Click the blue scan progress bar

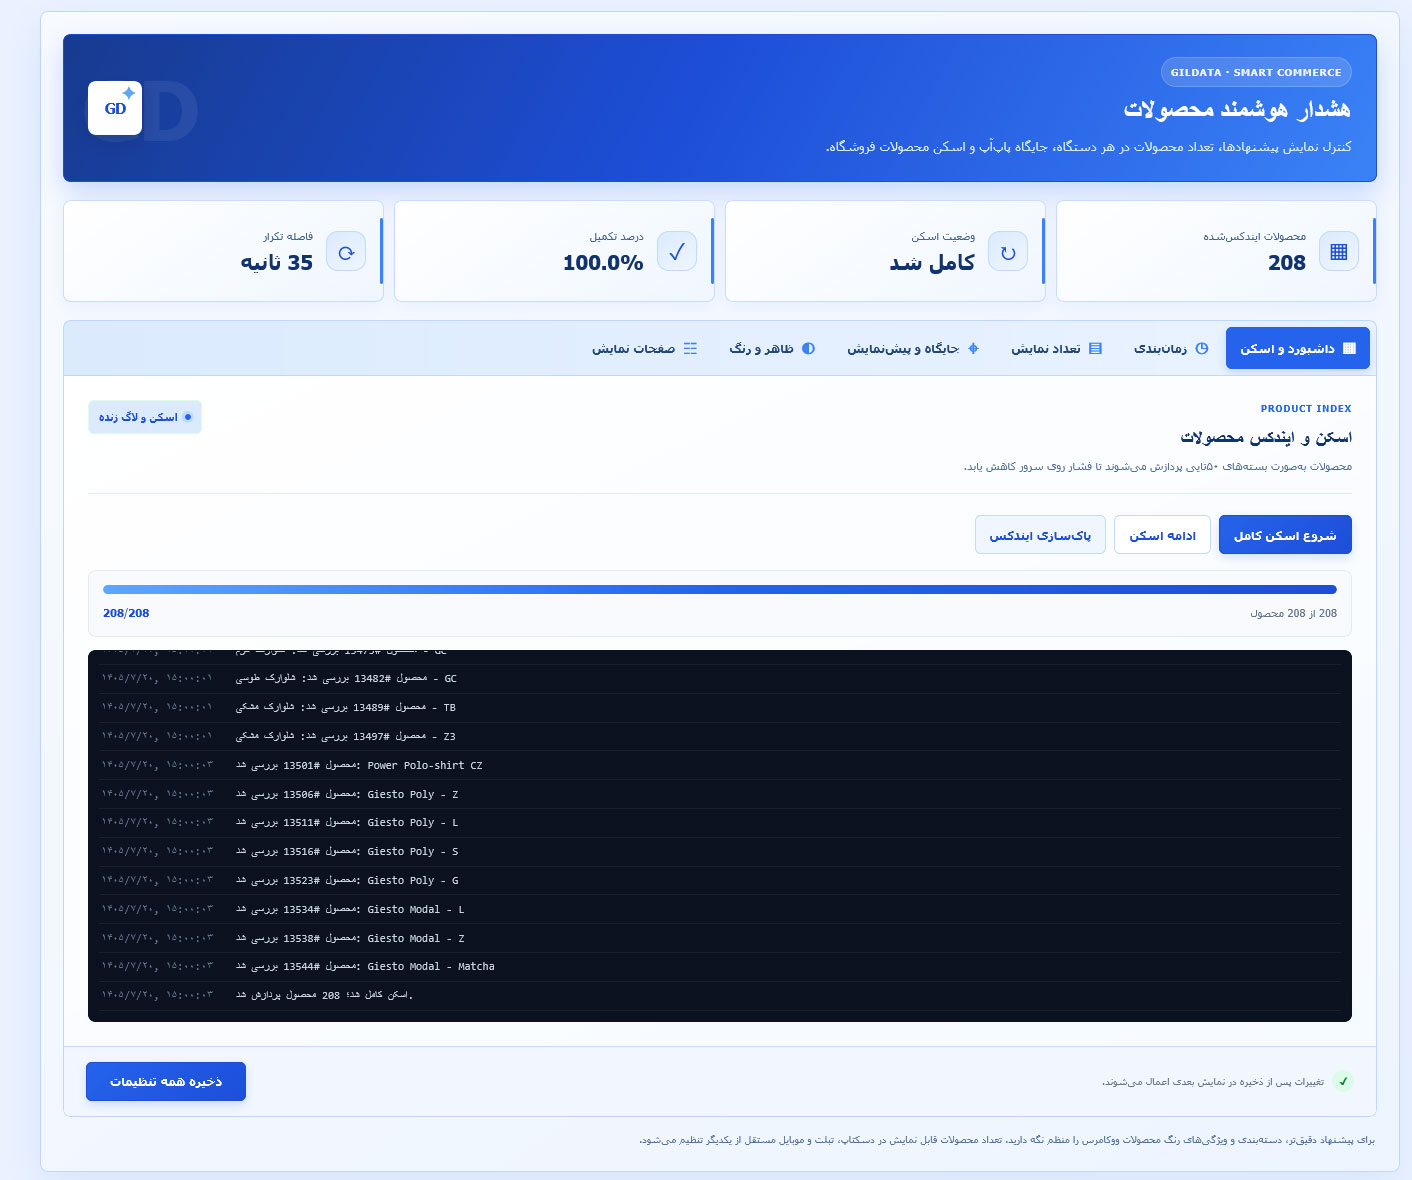(720, 590)
